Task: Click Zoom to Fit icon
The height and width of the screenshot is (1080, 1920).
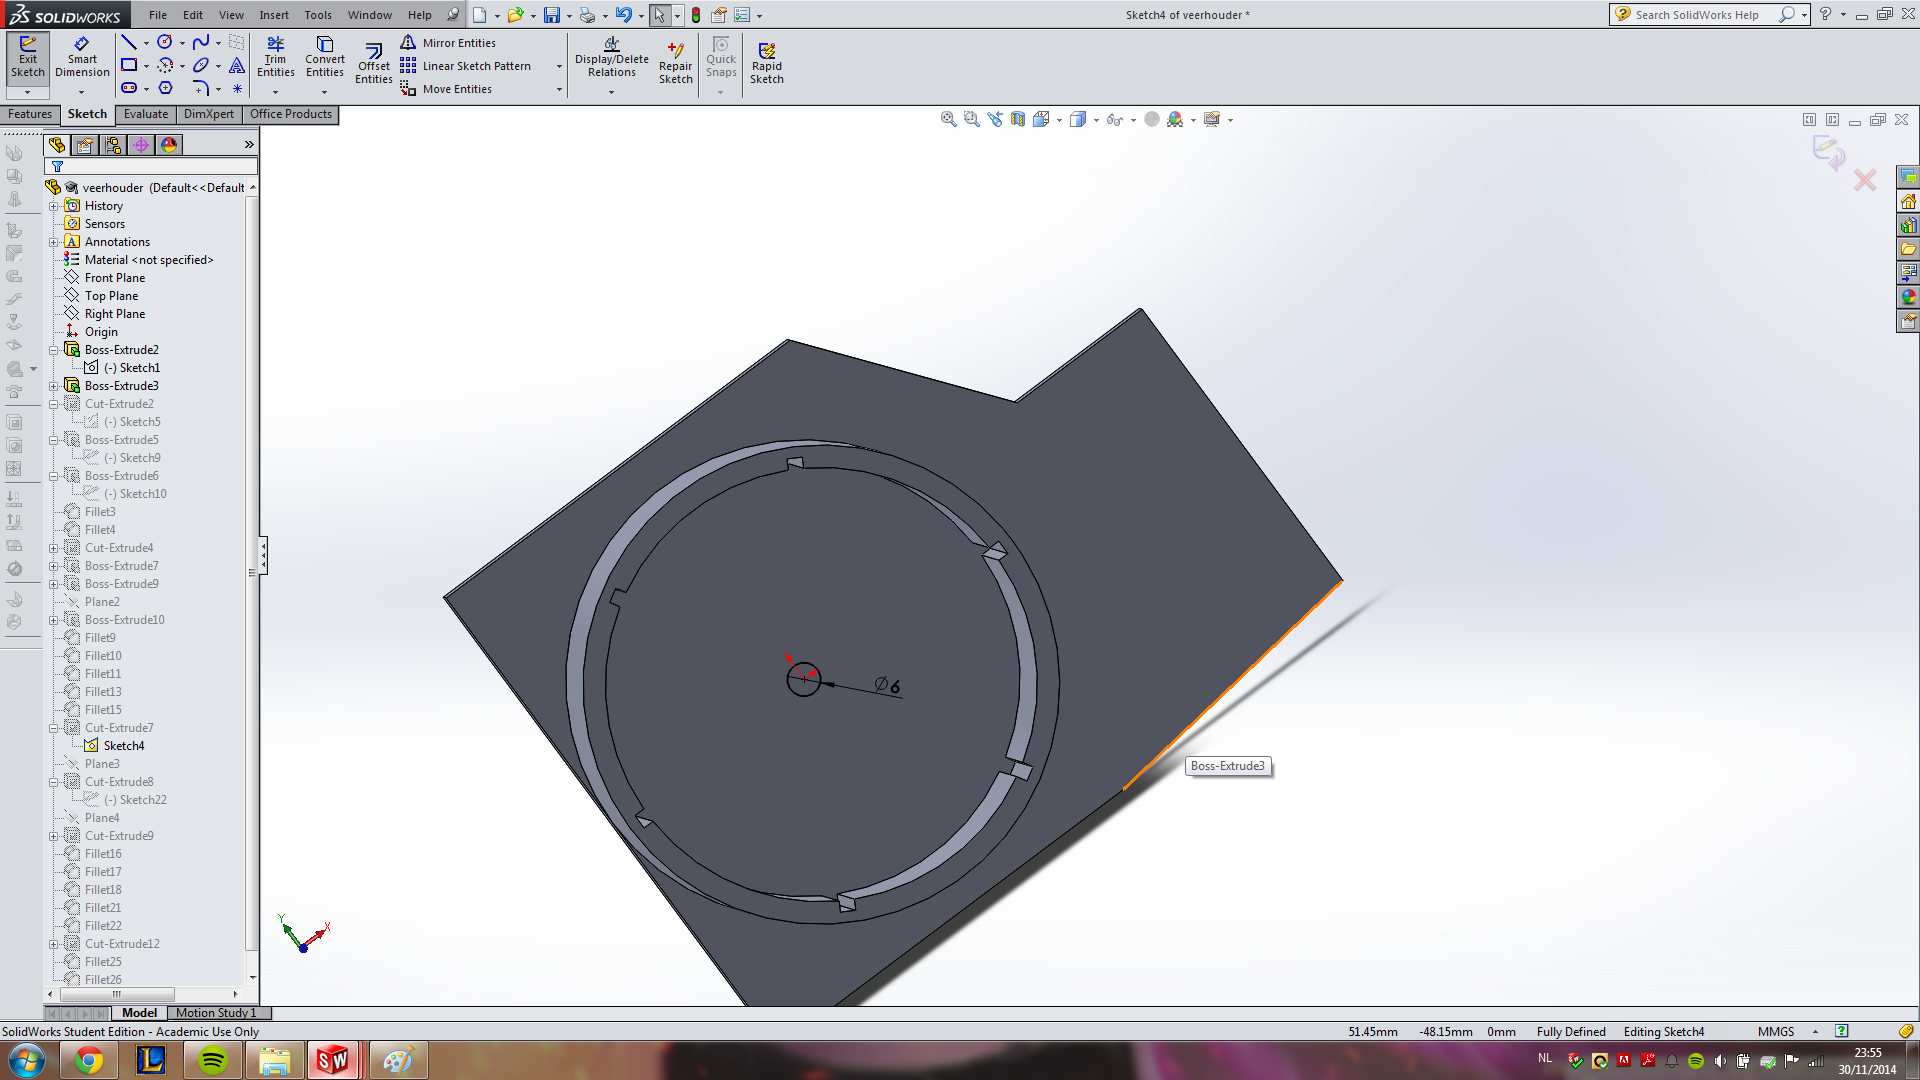Action: point(948,119)
